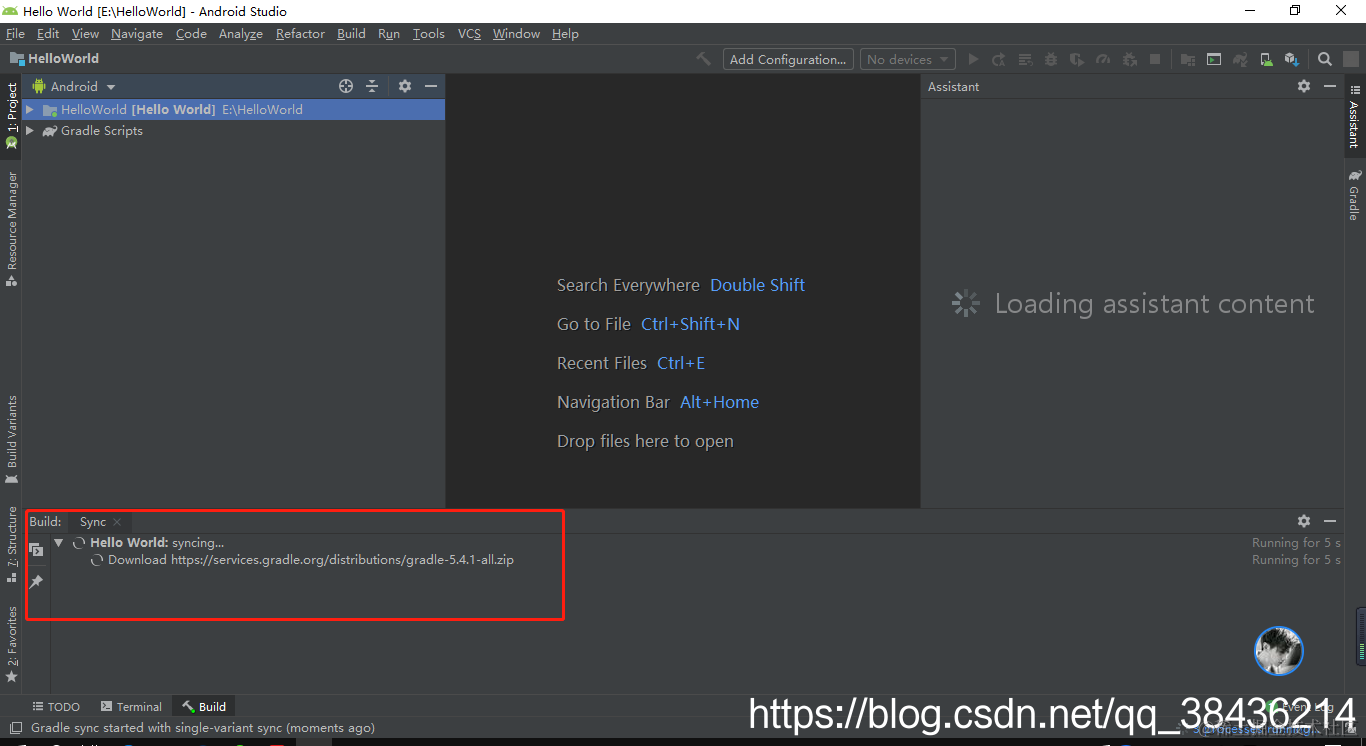Click the Make Project hammer icon
Screen dimensions: 1366x746
704,59
